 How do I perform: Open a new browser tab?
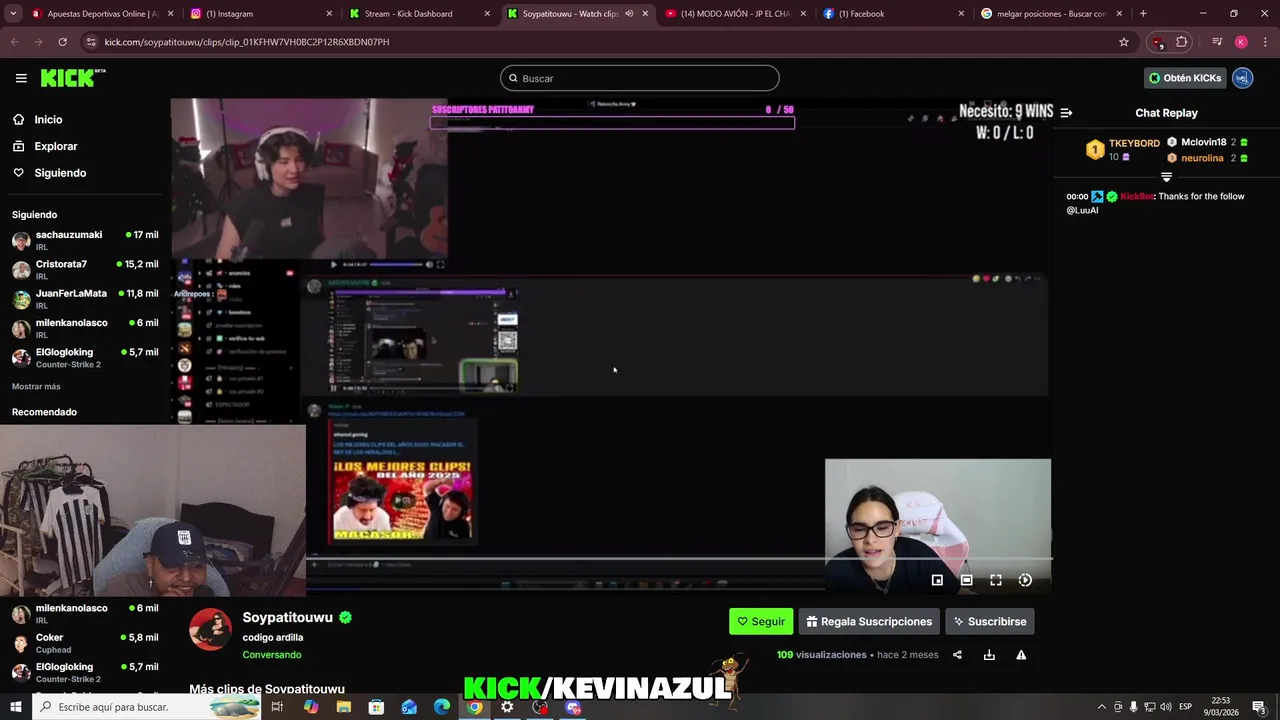pyautogui.click(x=1143, y=13)
